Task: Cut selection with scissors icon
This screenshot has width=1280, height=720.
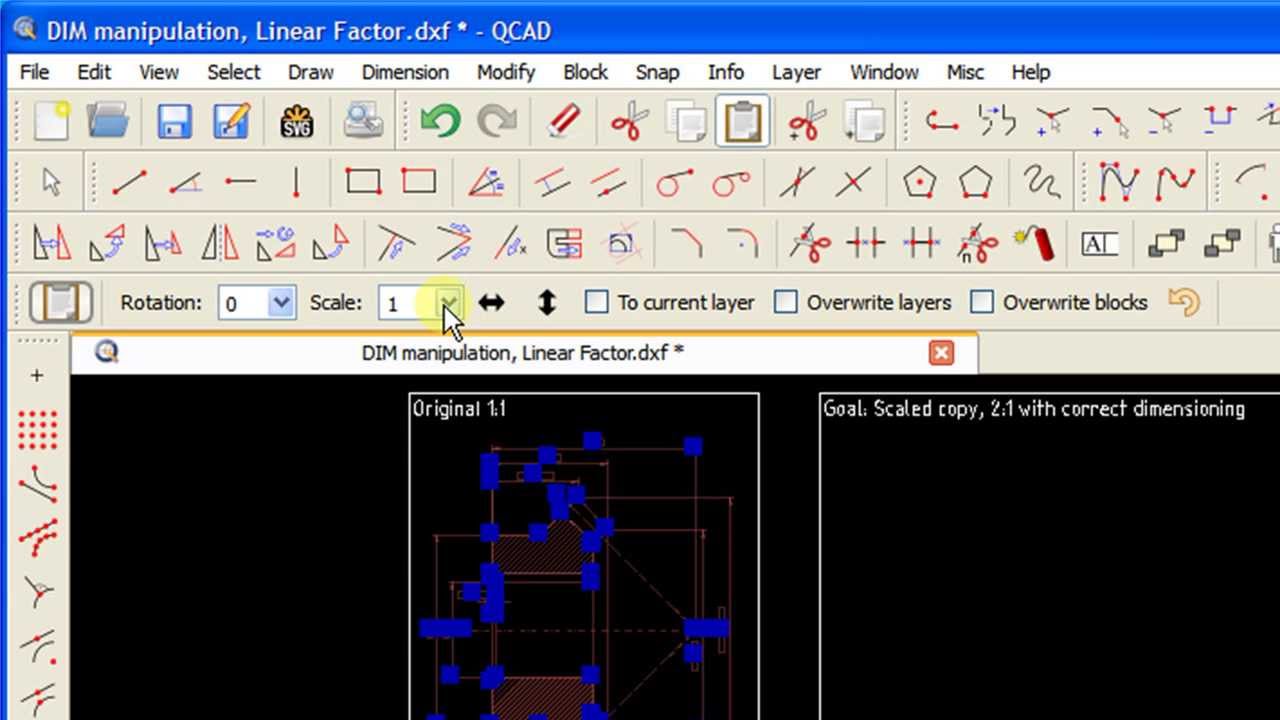Action: [630, 121]
